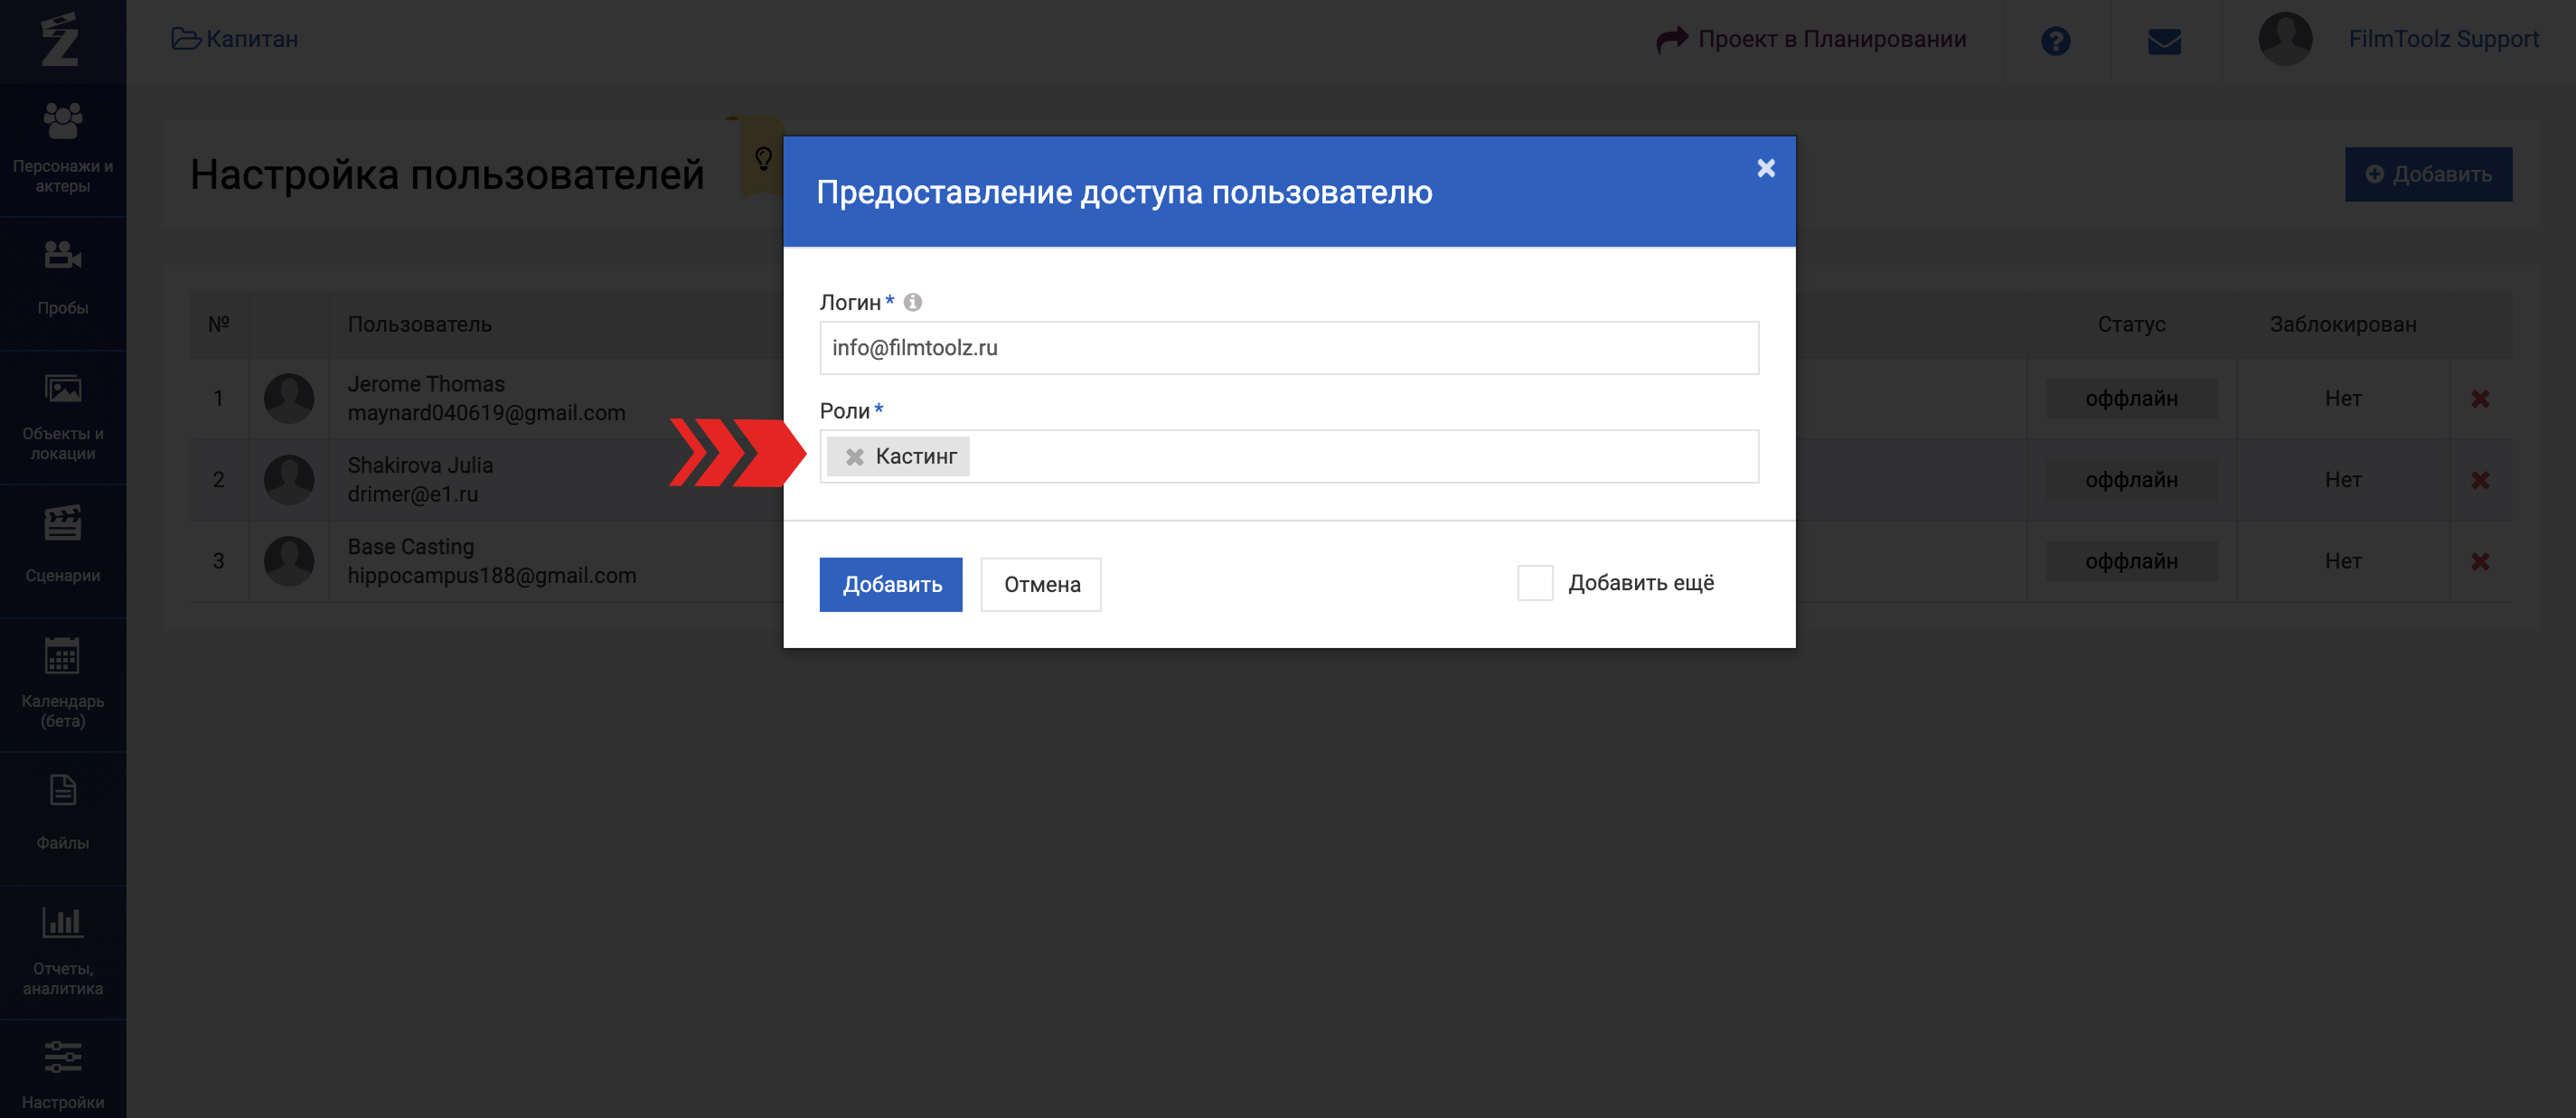Image resolution: width=2576 pixels, height=1118 pixels.
Task: Click the Логин info hint icon
Action: point(913,302)
